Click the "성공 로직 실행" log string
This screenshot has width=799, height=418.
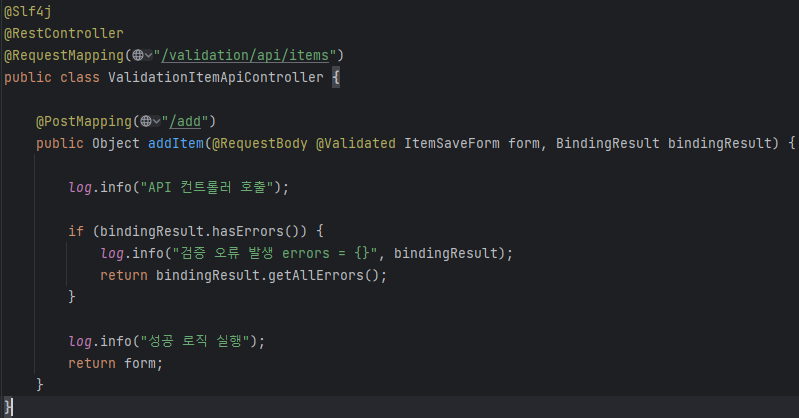point(195,341)
